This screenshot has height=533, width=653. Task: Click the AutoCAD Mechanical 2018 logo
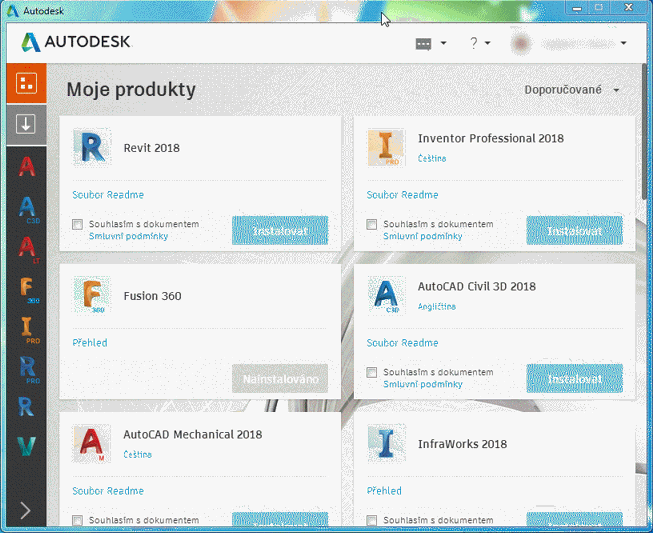click(92, 443)
